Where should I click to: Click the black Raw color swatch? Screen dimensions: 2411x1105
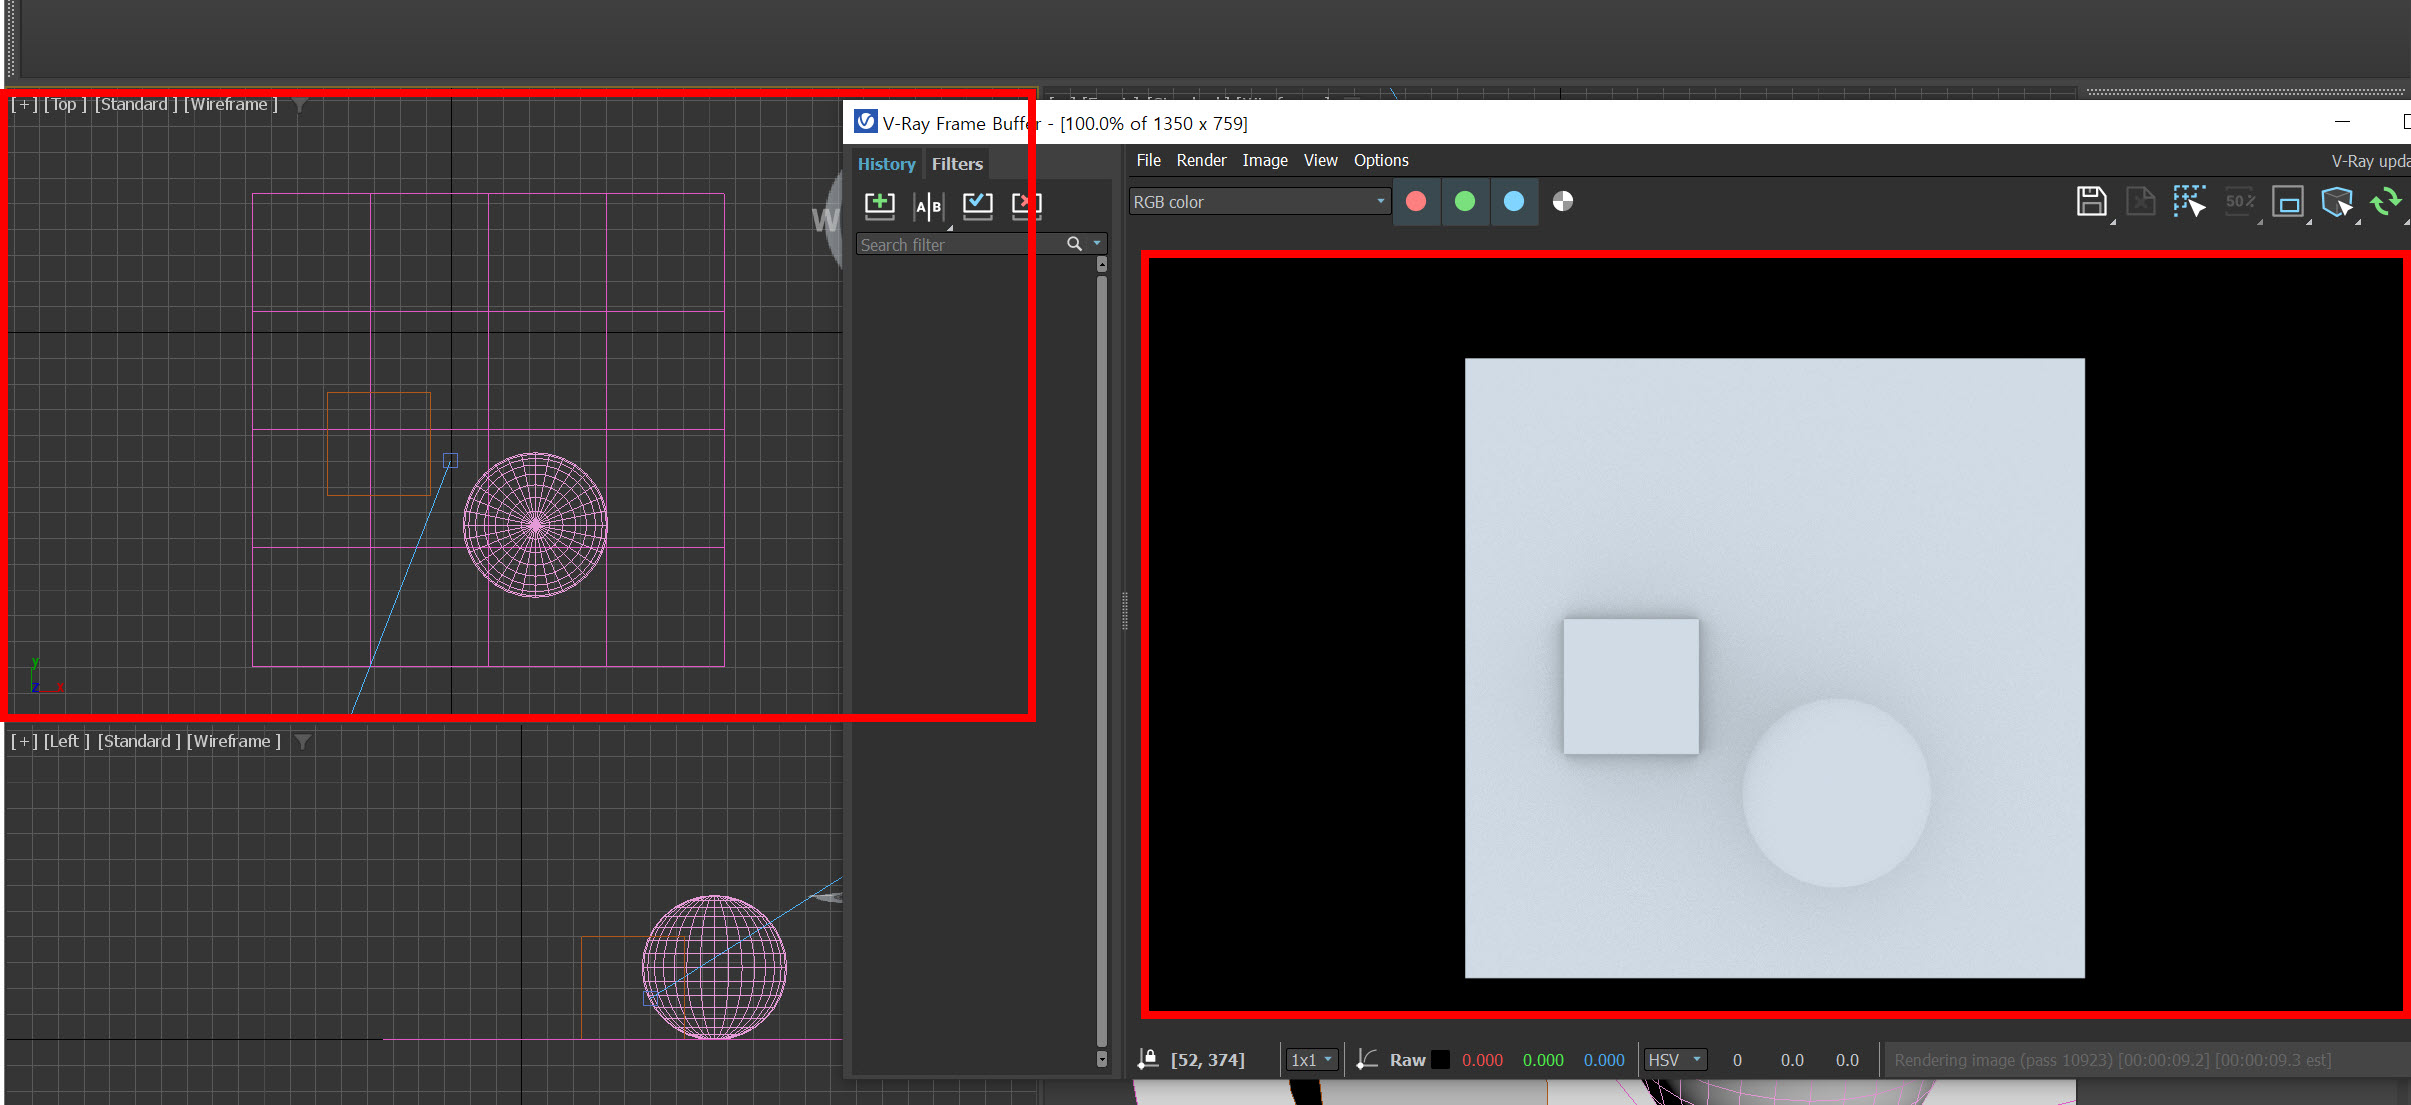(x=1441, y=1060)
